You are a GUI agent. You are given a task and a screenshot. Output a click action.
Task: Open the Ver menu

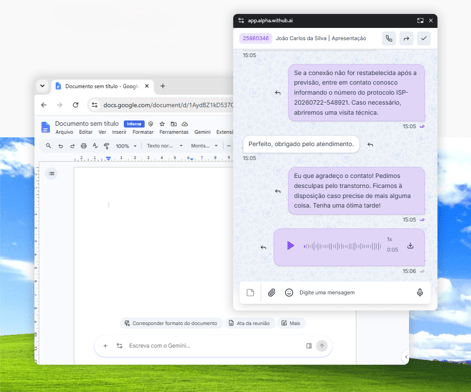(x=102, y=132)
